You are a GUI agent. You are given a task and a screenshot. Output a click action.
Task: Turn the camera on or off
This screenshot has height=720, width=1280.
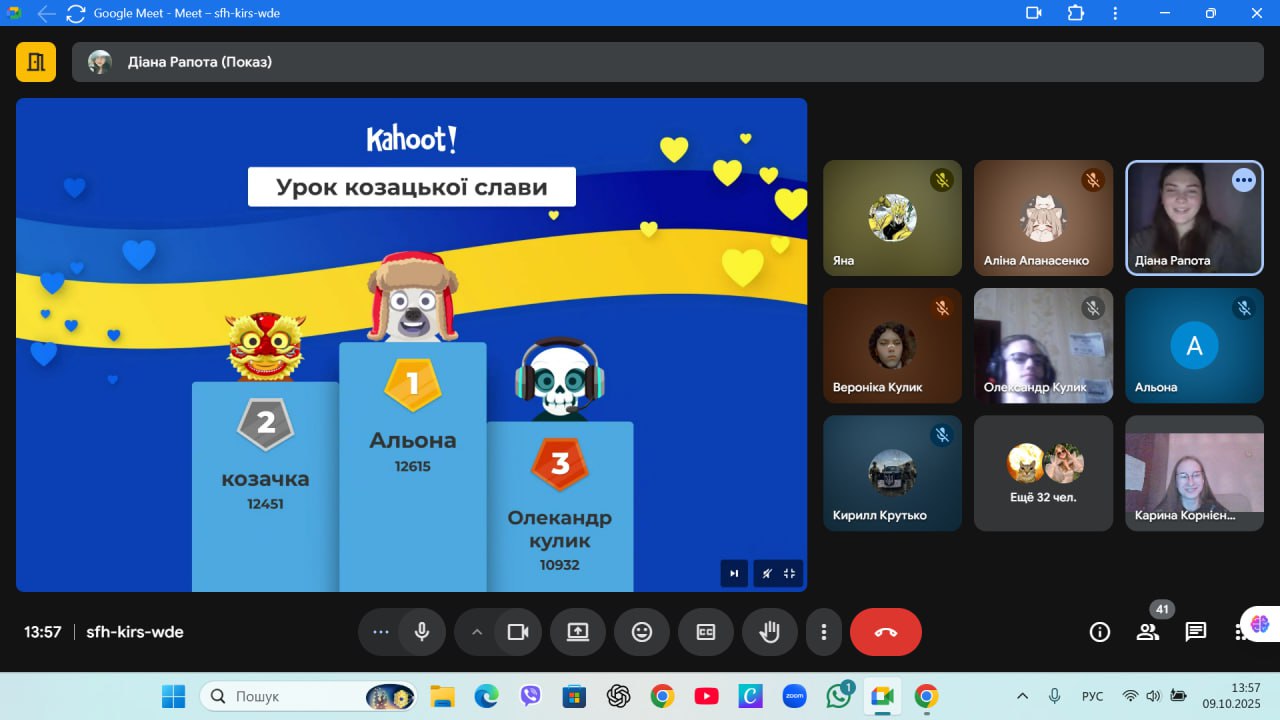coord(518,632)
